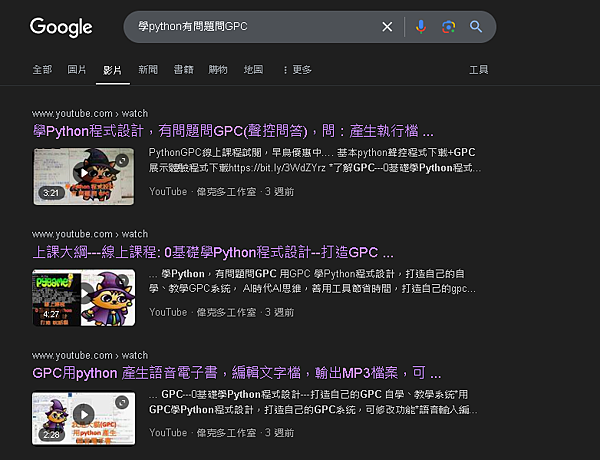
Task: Click the youtube.com URL above the first result
Action: [x=90, y=114]
